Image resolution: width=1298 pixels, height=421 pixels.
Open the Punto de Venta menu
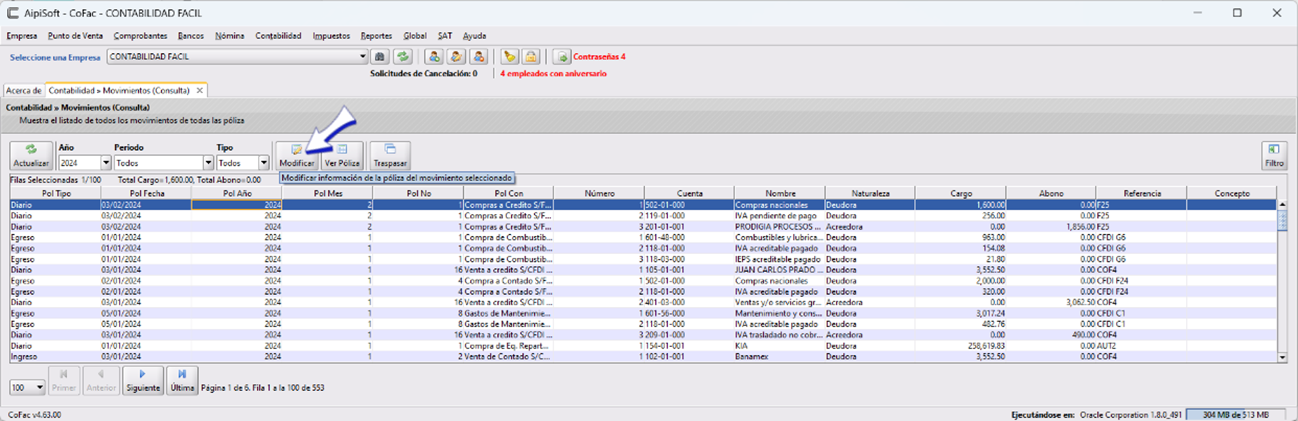point(75,35)
